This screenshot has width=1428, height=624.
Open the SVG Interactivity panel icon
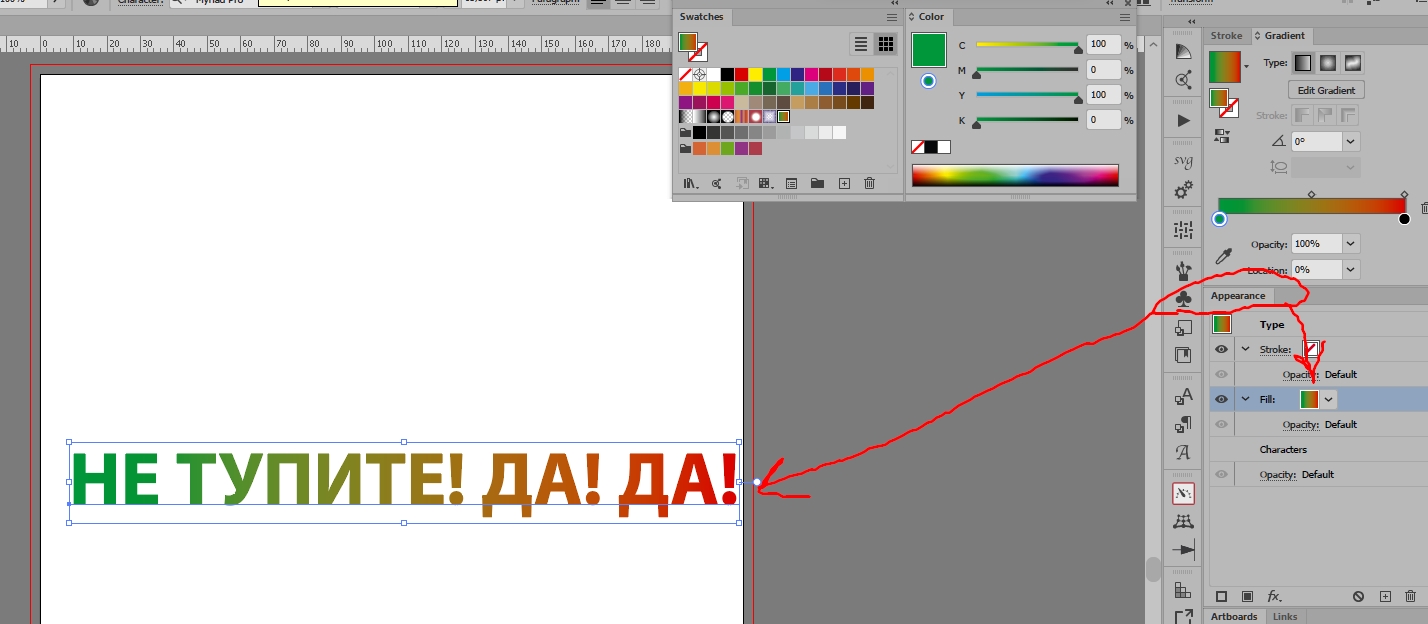click(x=1183, y=161)
